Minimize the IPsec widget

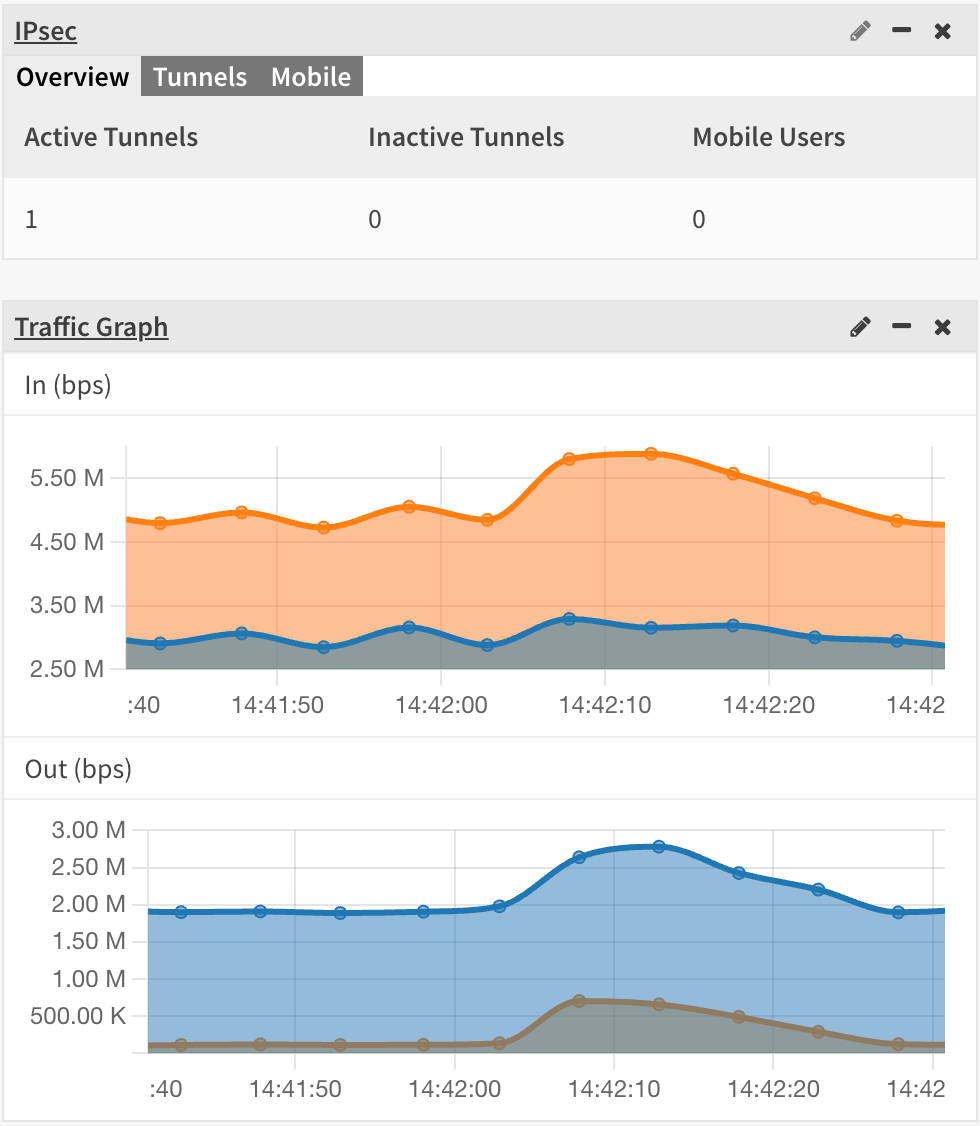[x=901, y=31]
